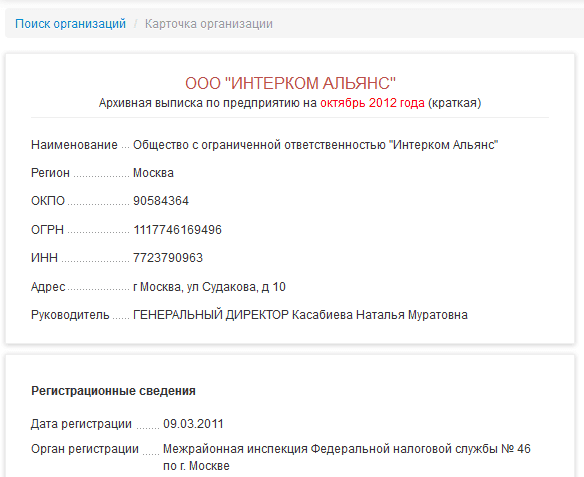584x477 pixels.
Task: Click the Дата регистрации field label
Action: [81, 424]
